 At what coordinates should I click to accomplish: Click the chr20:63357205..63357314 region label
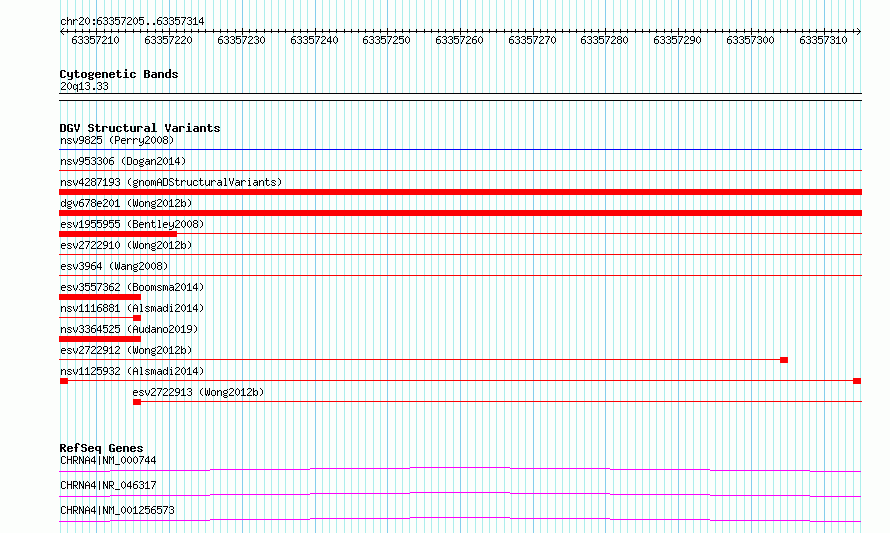pos(132,21)
